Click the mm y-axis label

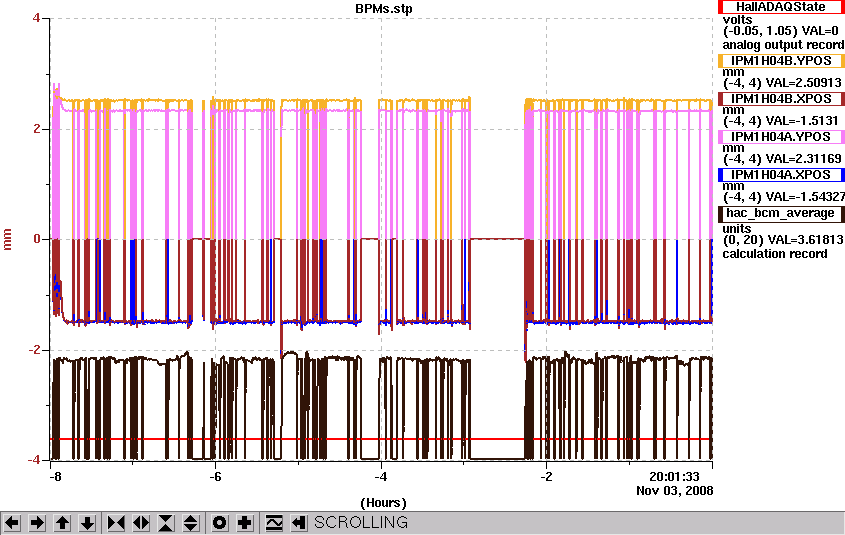coord(8,239)
